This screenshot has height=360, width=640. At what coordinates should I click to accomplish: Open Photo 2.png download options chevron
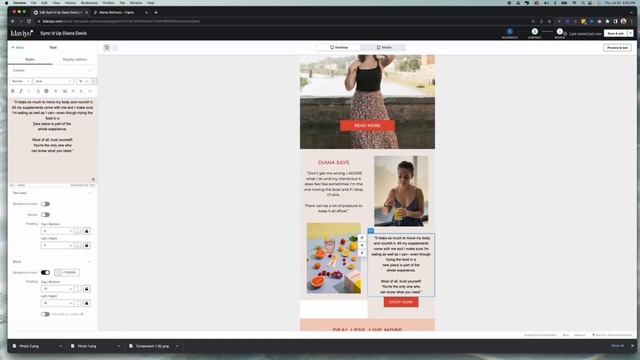[x=61, y=346]
